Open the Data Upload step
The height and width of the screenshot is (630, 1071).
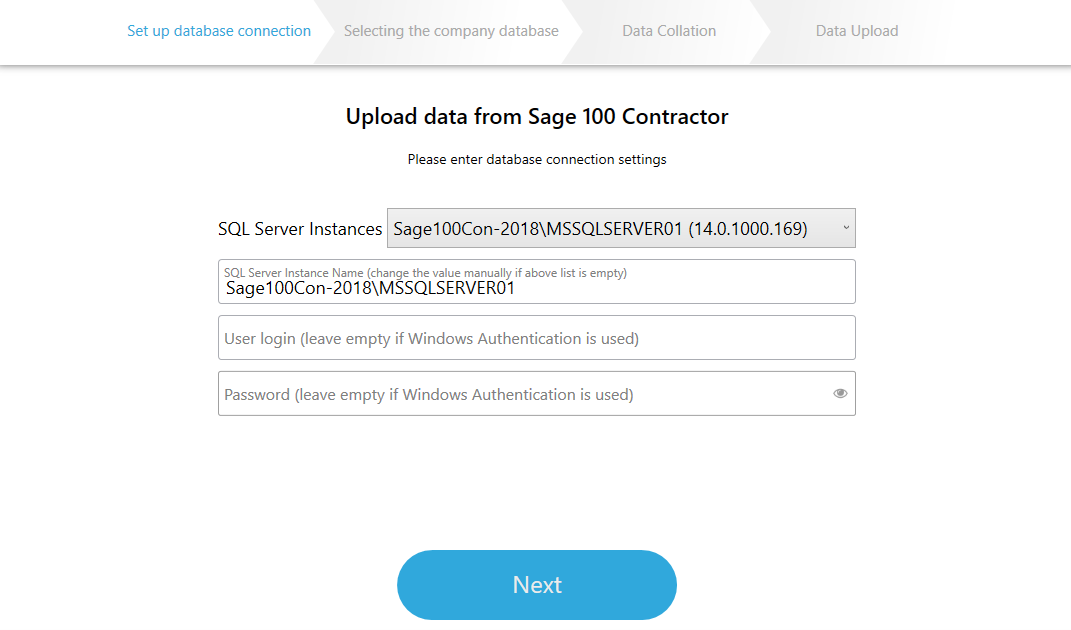point(857,31)
